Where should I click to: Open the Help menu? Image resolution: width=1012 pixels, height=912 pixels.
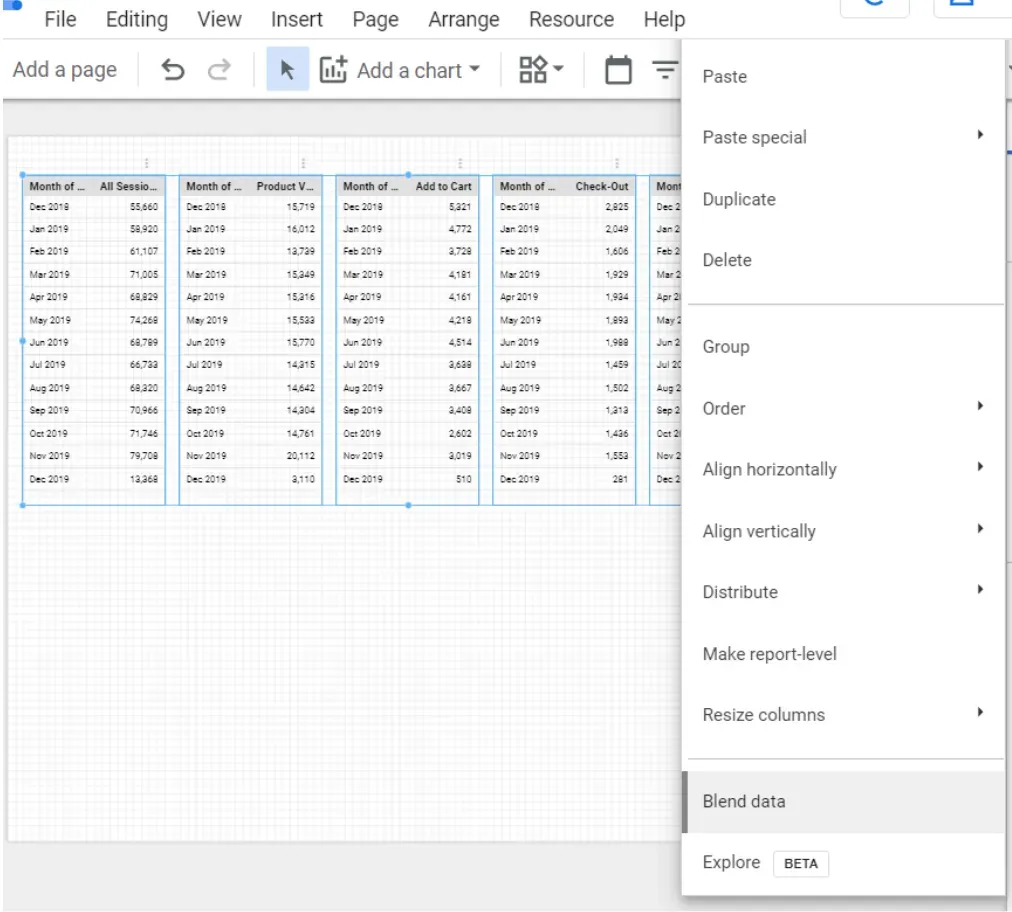(x=664, y=19)
